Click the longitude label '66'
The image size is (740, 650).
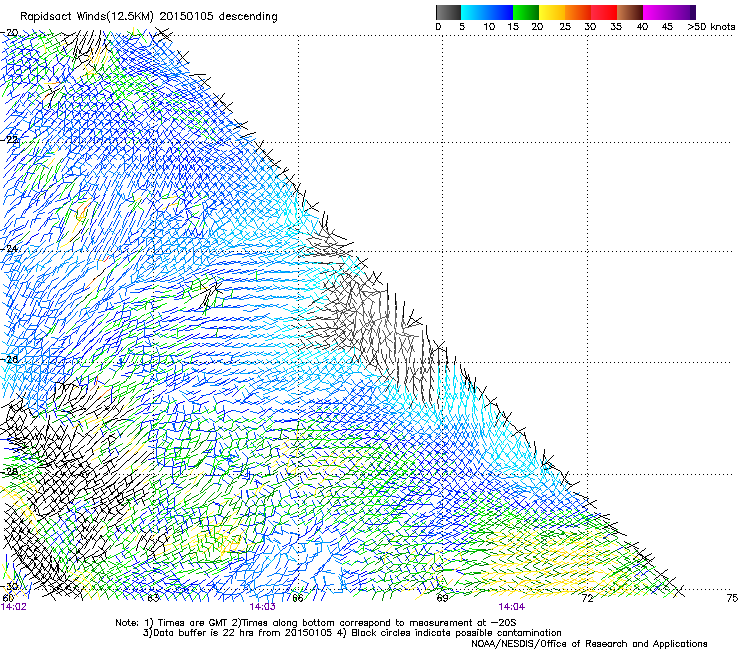coord(298,598)
